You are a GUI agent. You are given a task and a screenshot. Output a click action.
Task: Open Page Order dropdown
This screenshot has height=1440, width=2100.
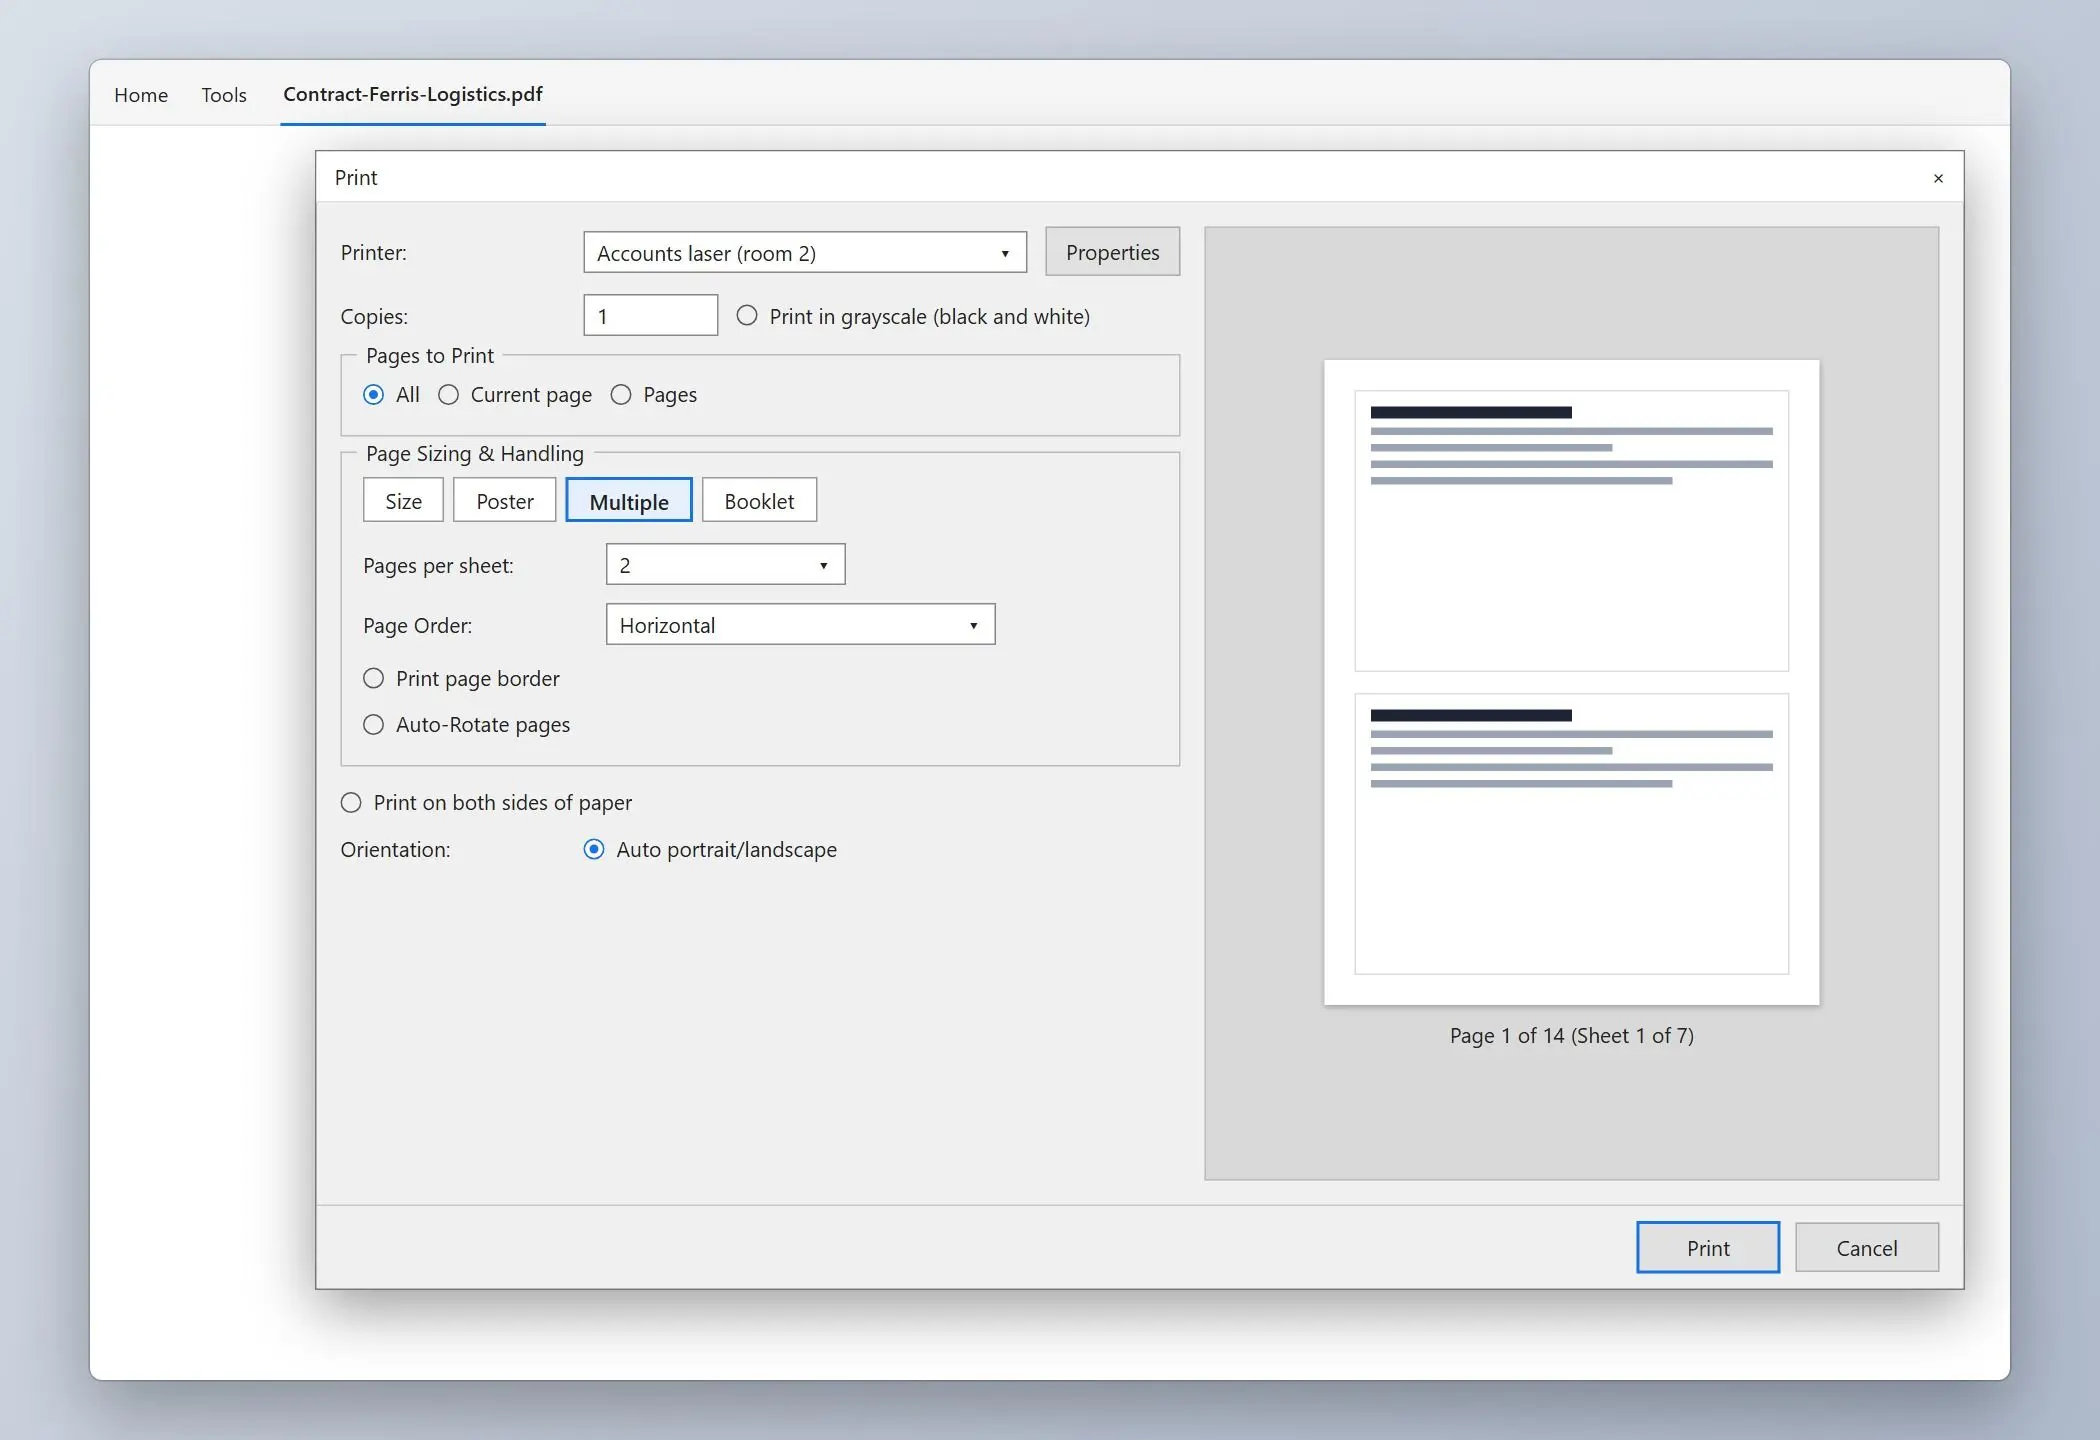tap(800, 625)
